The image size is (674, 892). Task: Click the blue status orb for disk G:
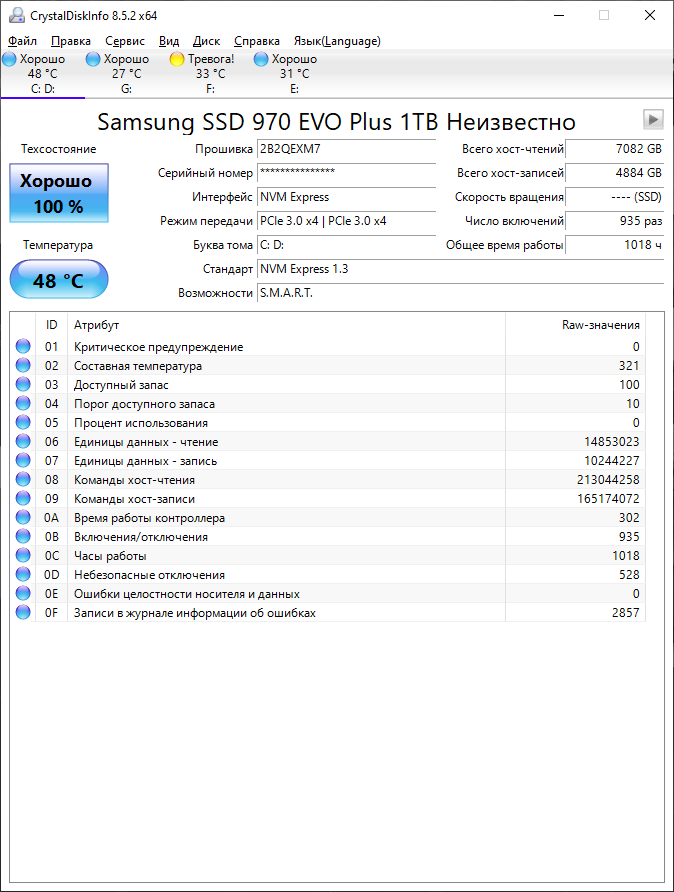coord(93,59)
